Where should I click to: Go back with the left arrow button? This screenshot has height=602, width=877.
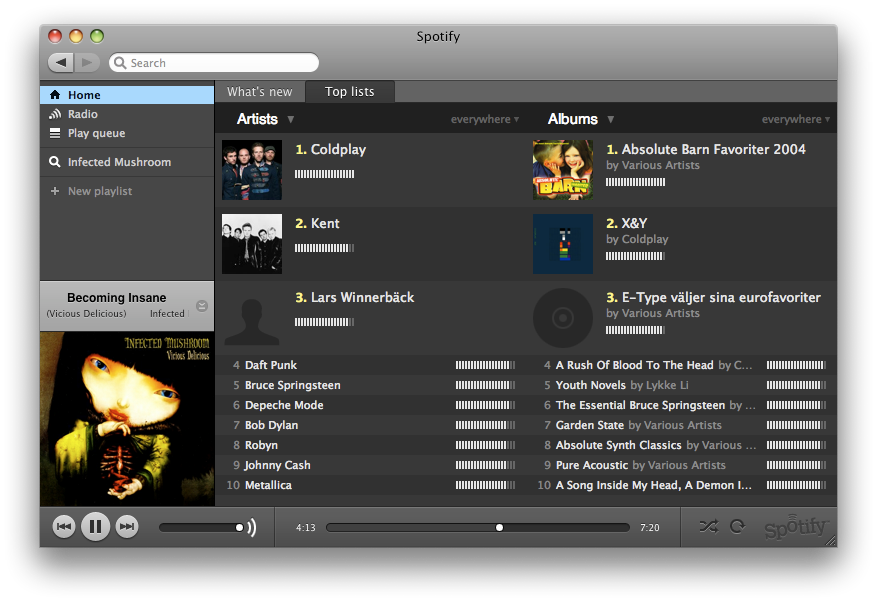pos(61,63)
